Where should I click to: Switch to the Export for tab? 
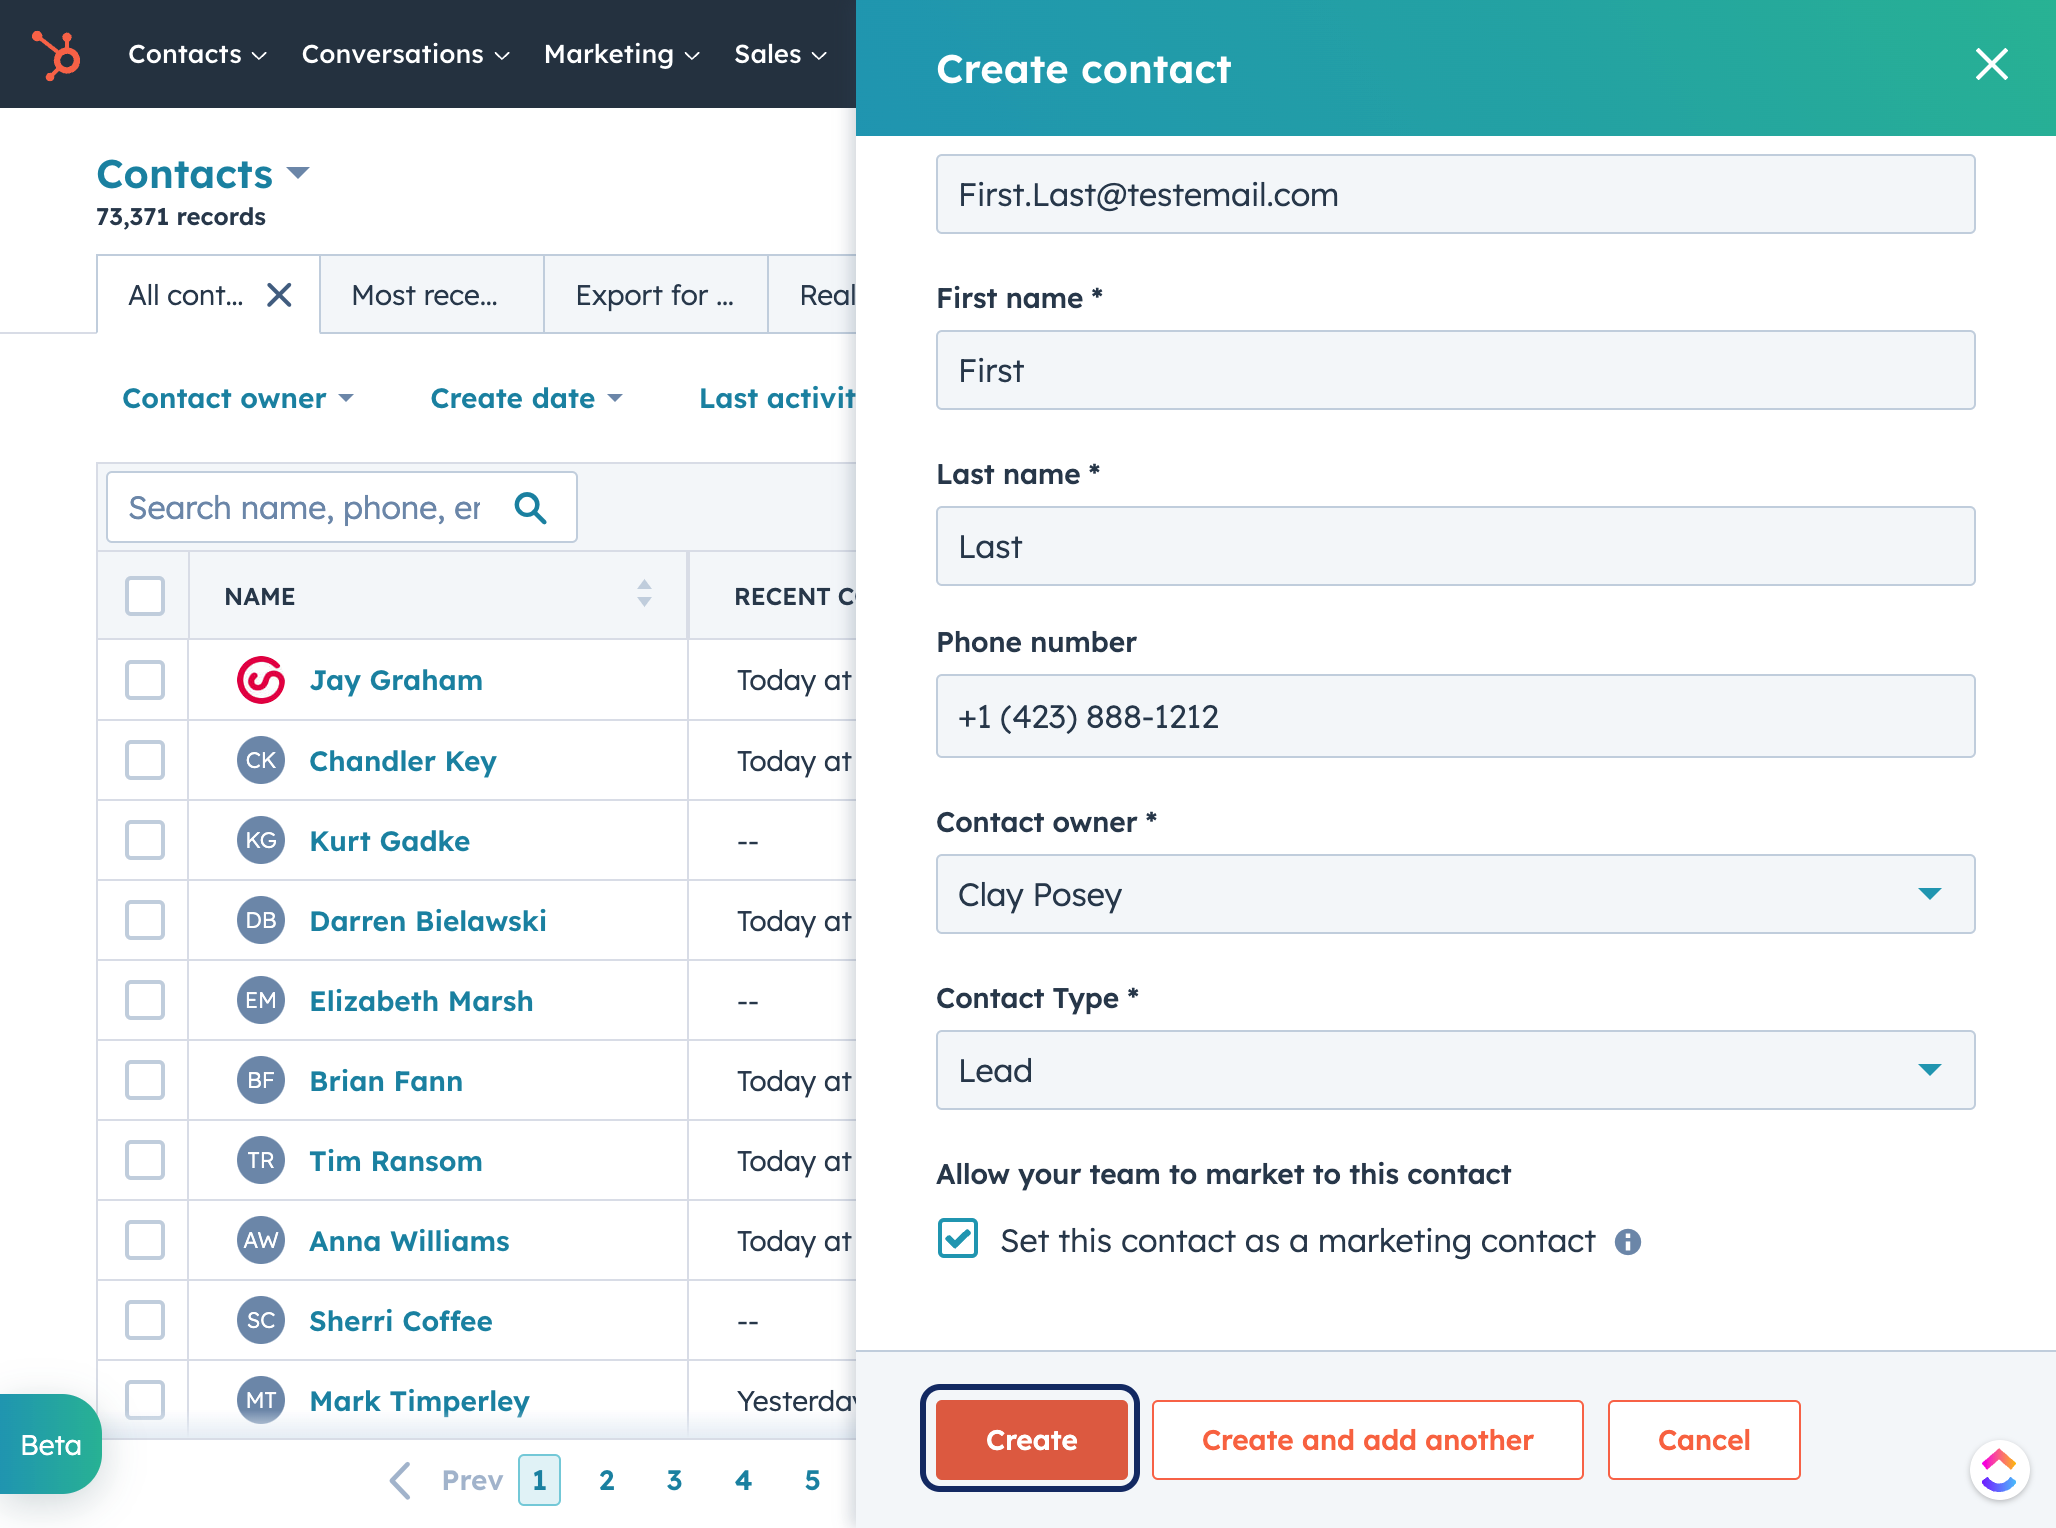(x=656, y=295)
